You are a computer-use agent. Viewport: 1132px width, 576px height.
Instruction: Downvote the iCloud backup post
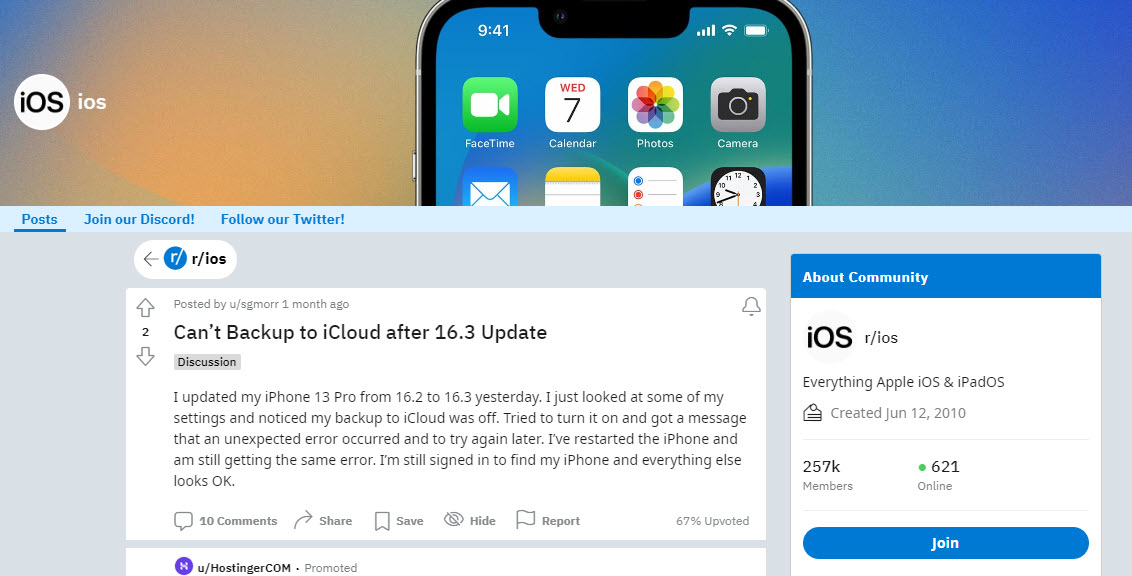(x=145, y=356)
